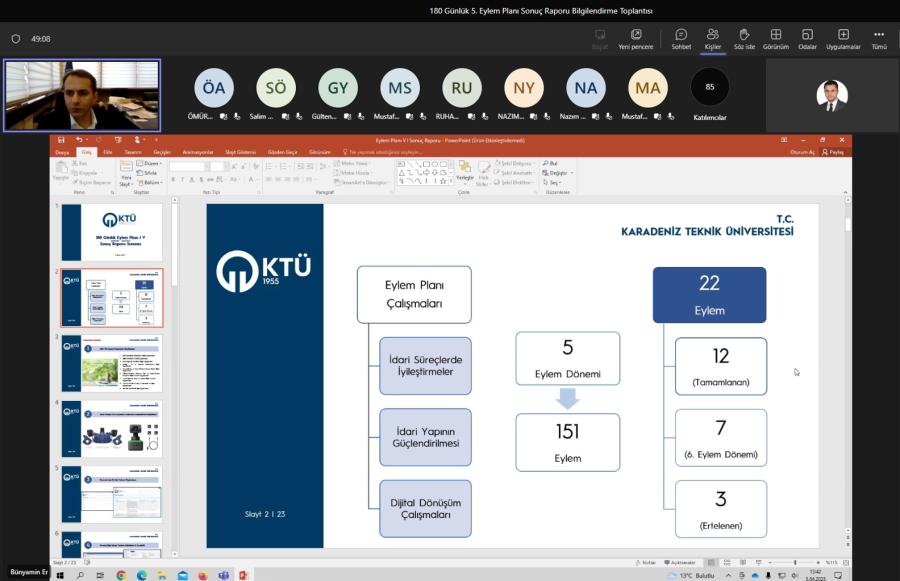Open Değiştir replace dropdown
Image resolution: width=900 pixels, height=581 pixels.
[x=557, y=173]
